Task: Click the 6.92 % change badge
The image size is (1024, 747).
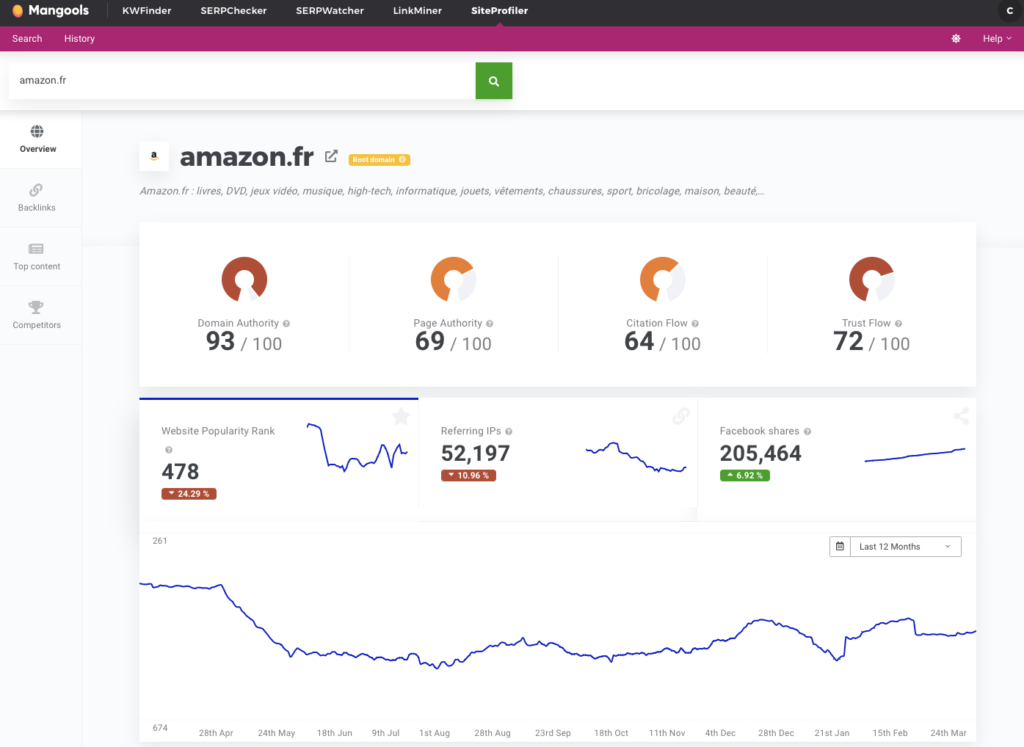Action: point(744,475)
